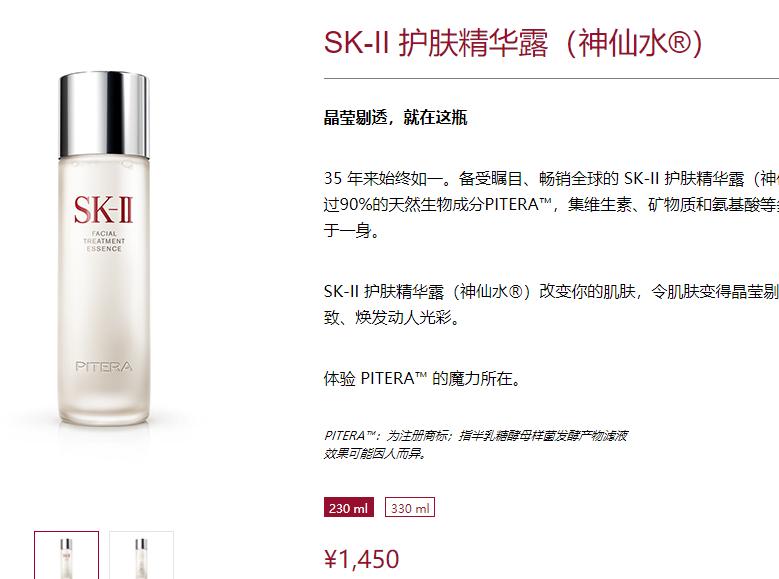
Task: View the second bottle thumbnail image
Action: tap(142, 555)
